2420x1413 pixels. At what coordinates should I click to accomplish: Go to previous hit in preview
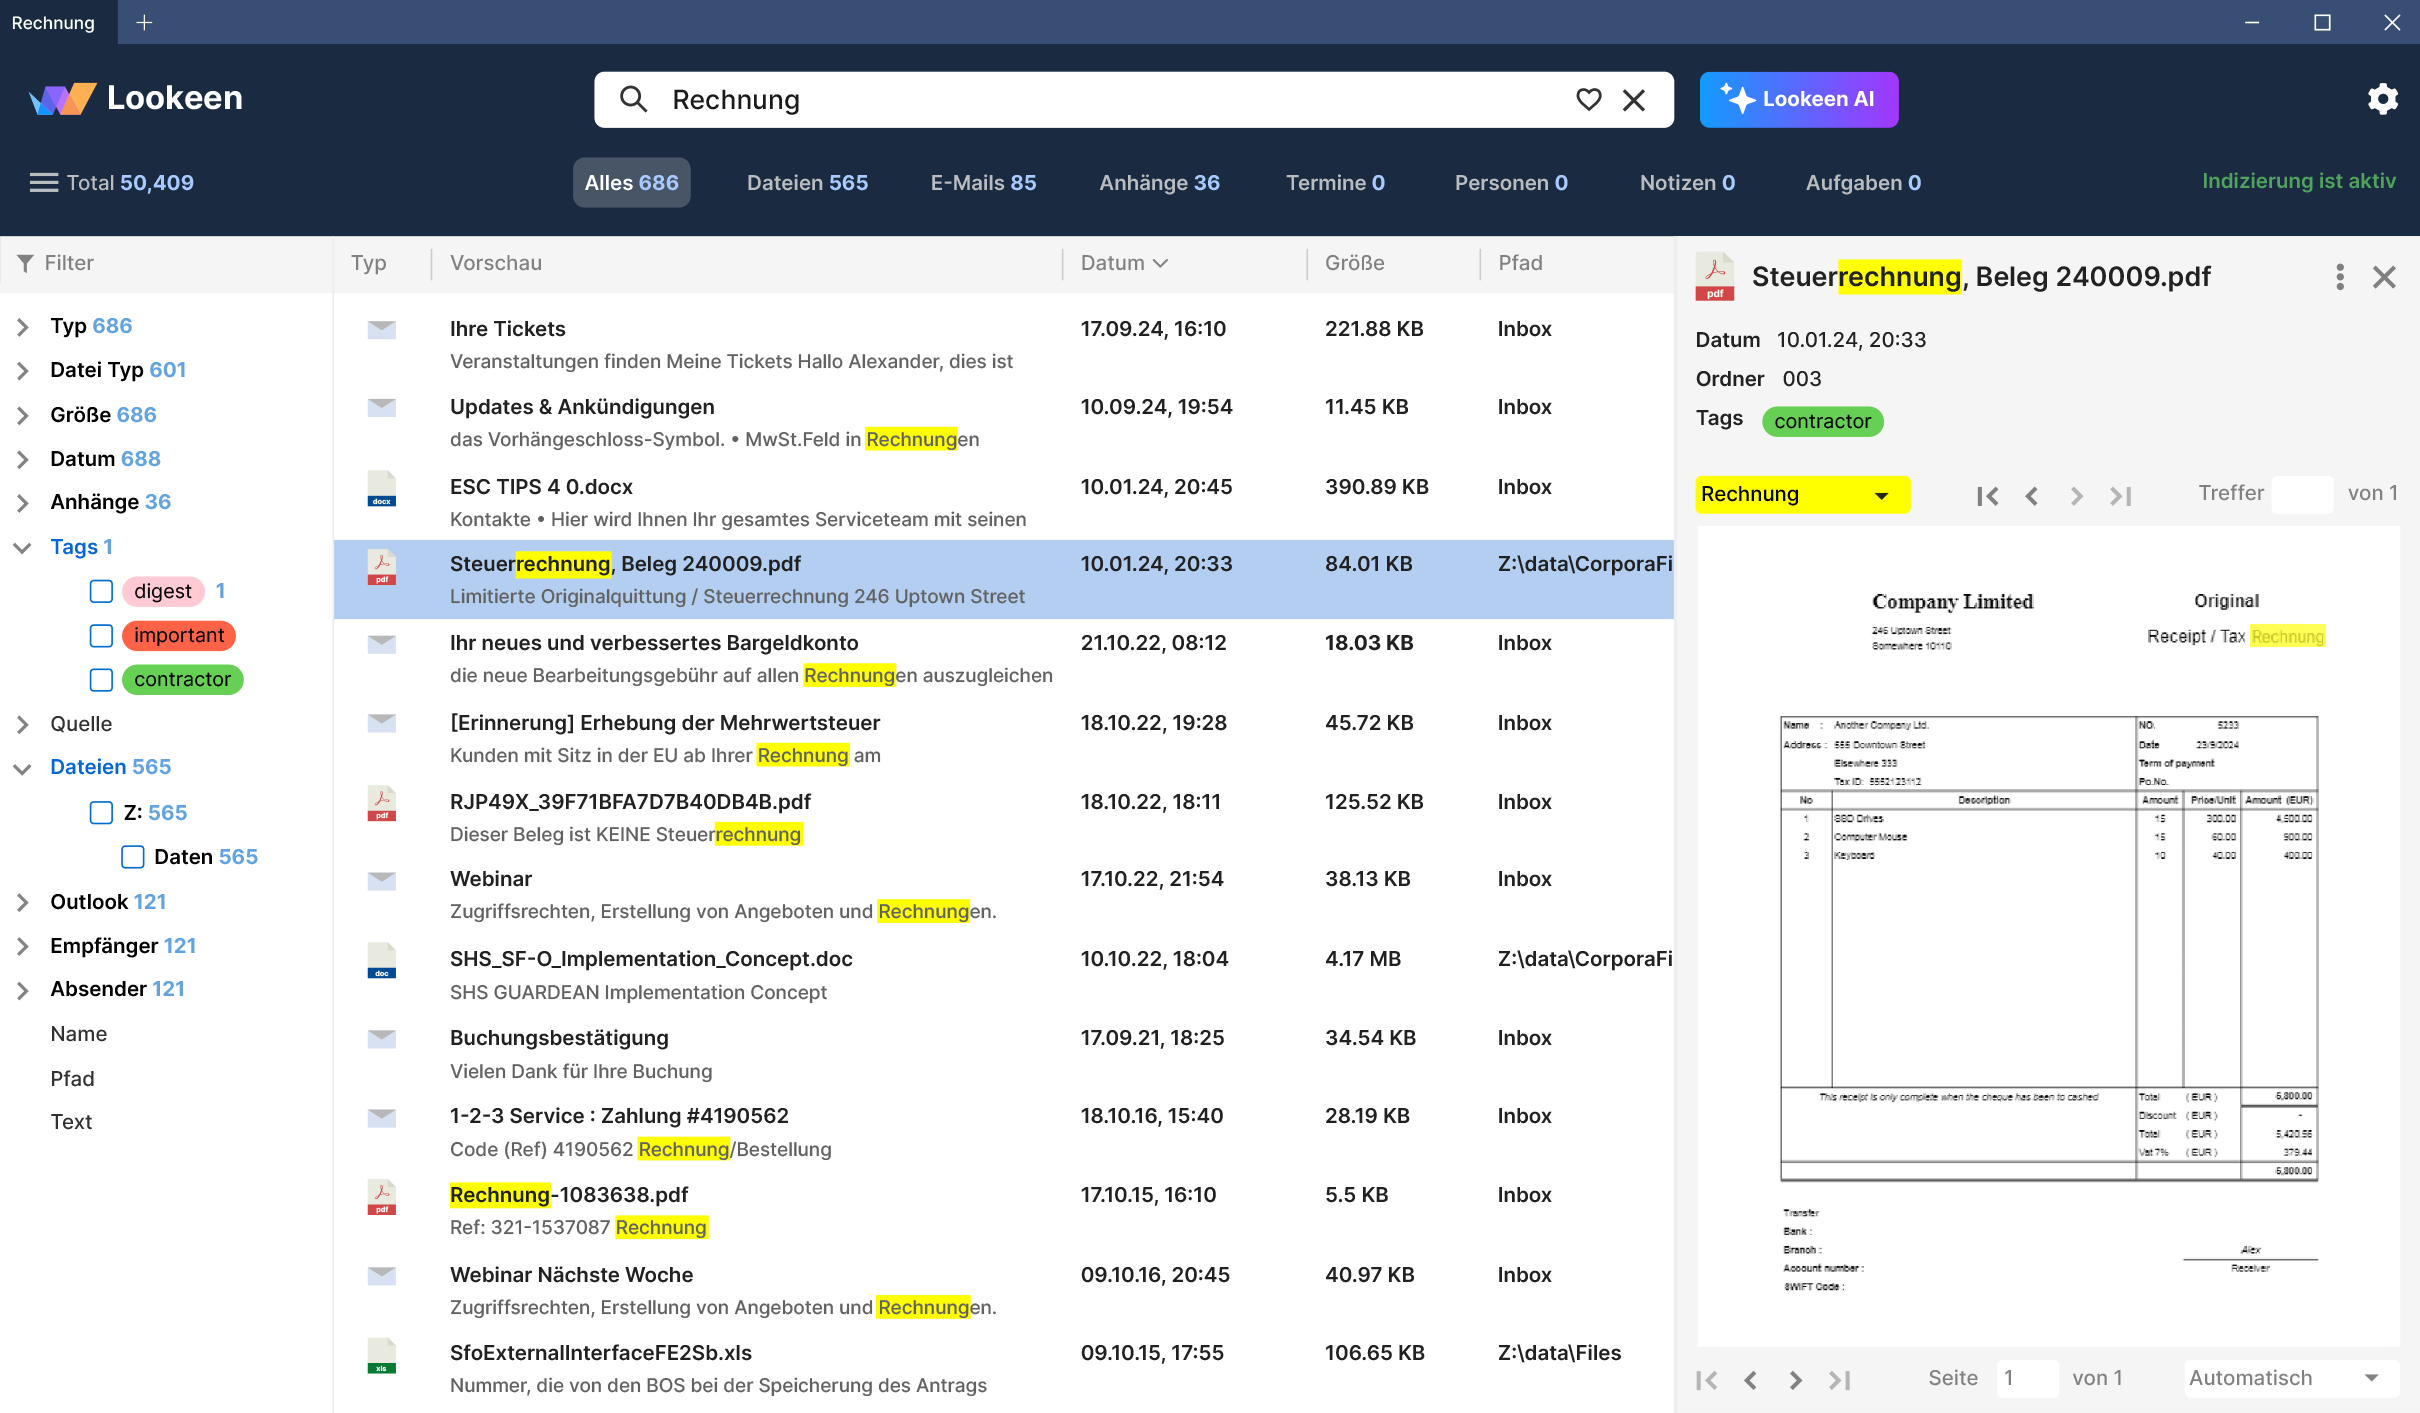[2031, 495]
